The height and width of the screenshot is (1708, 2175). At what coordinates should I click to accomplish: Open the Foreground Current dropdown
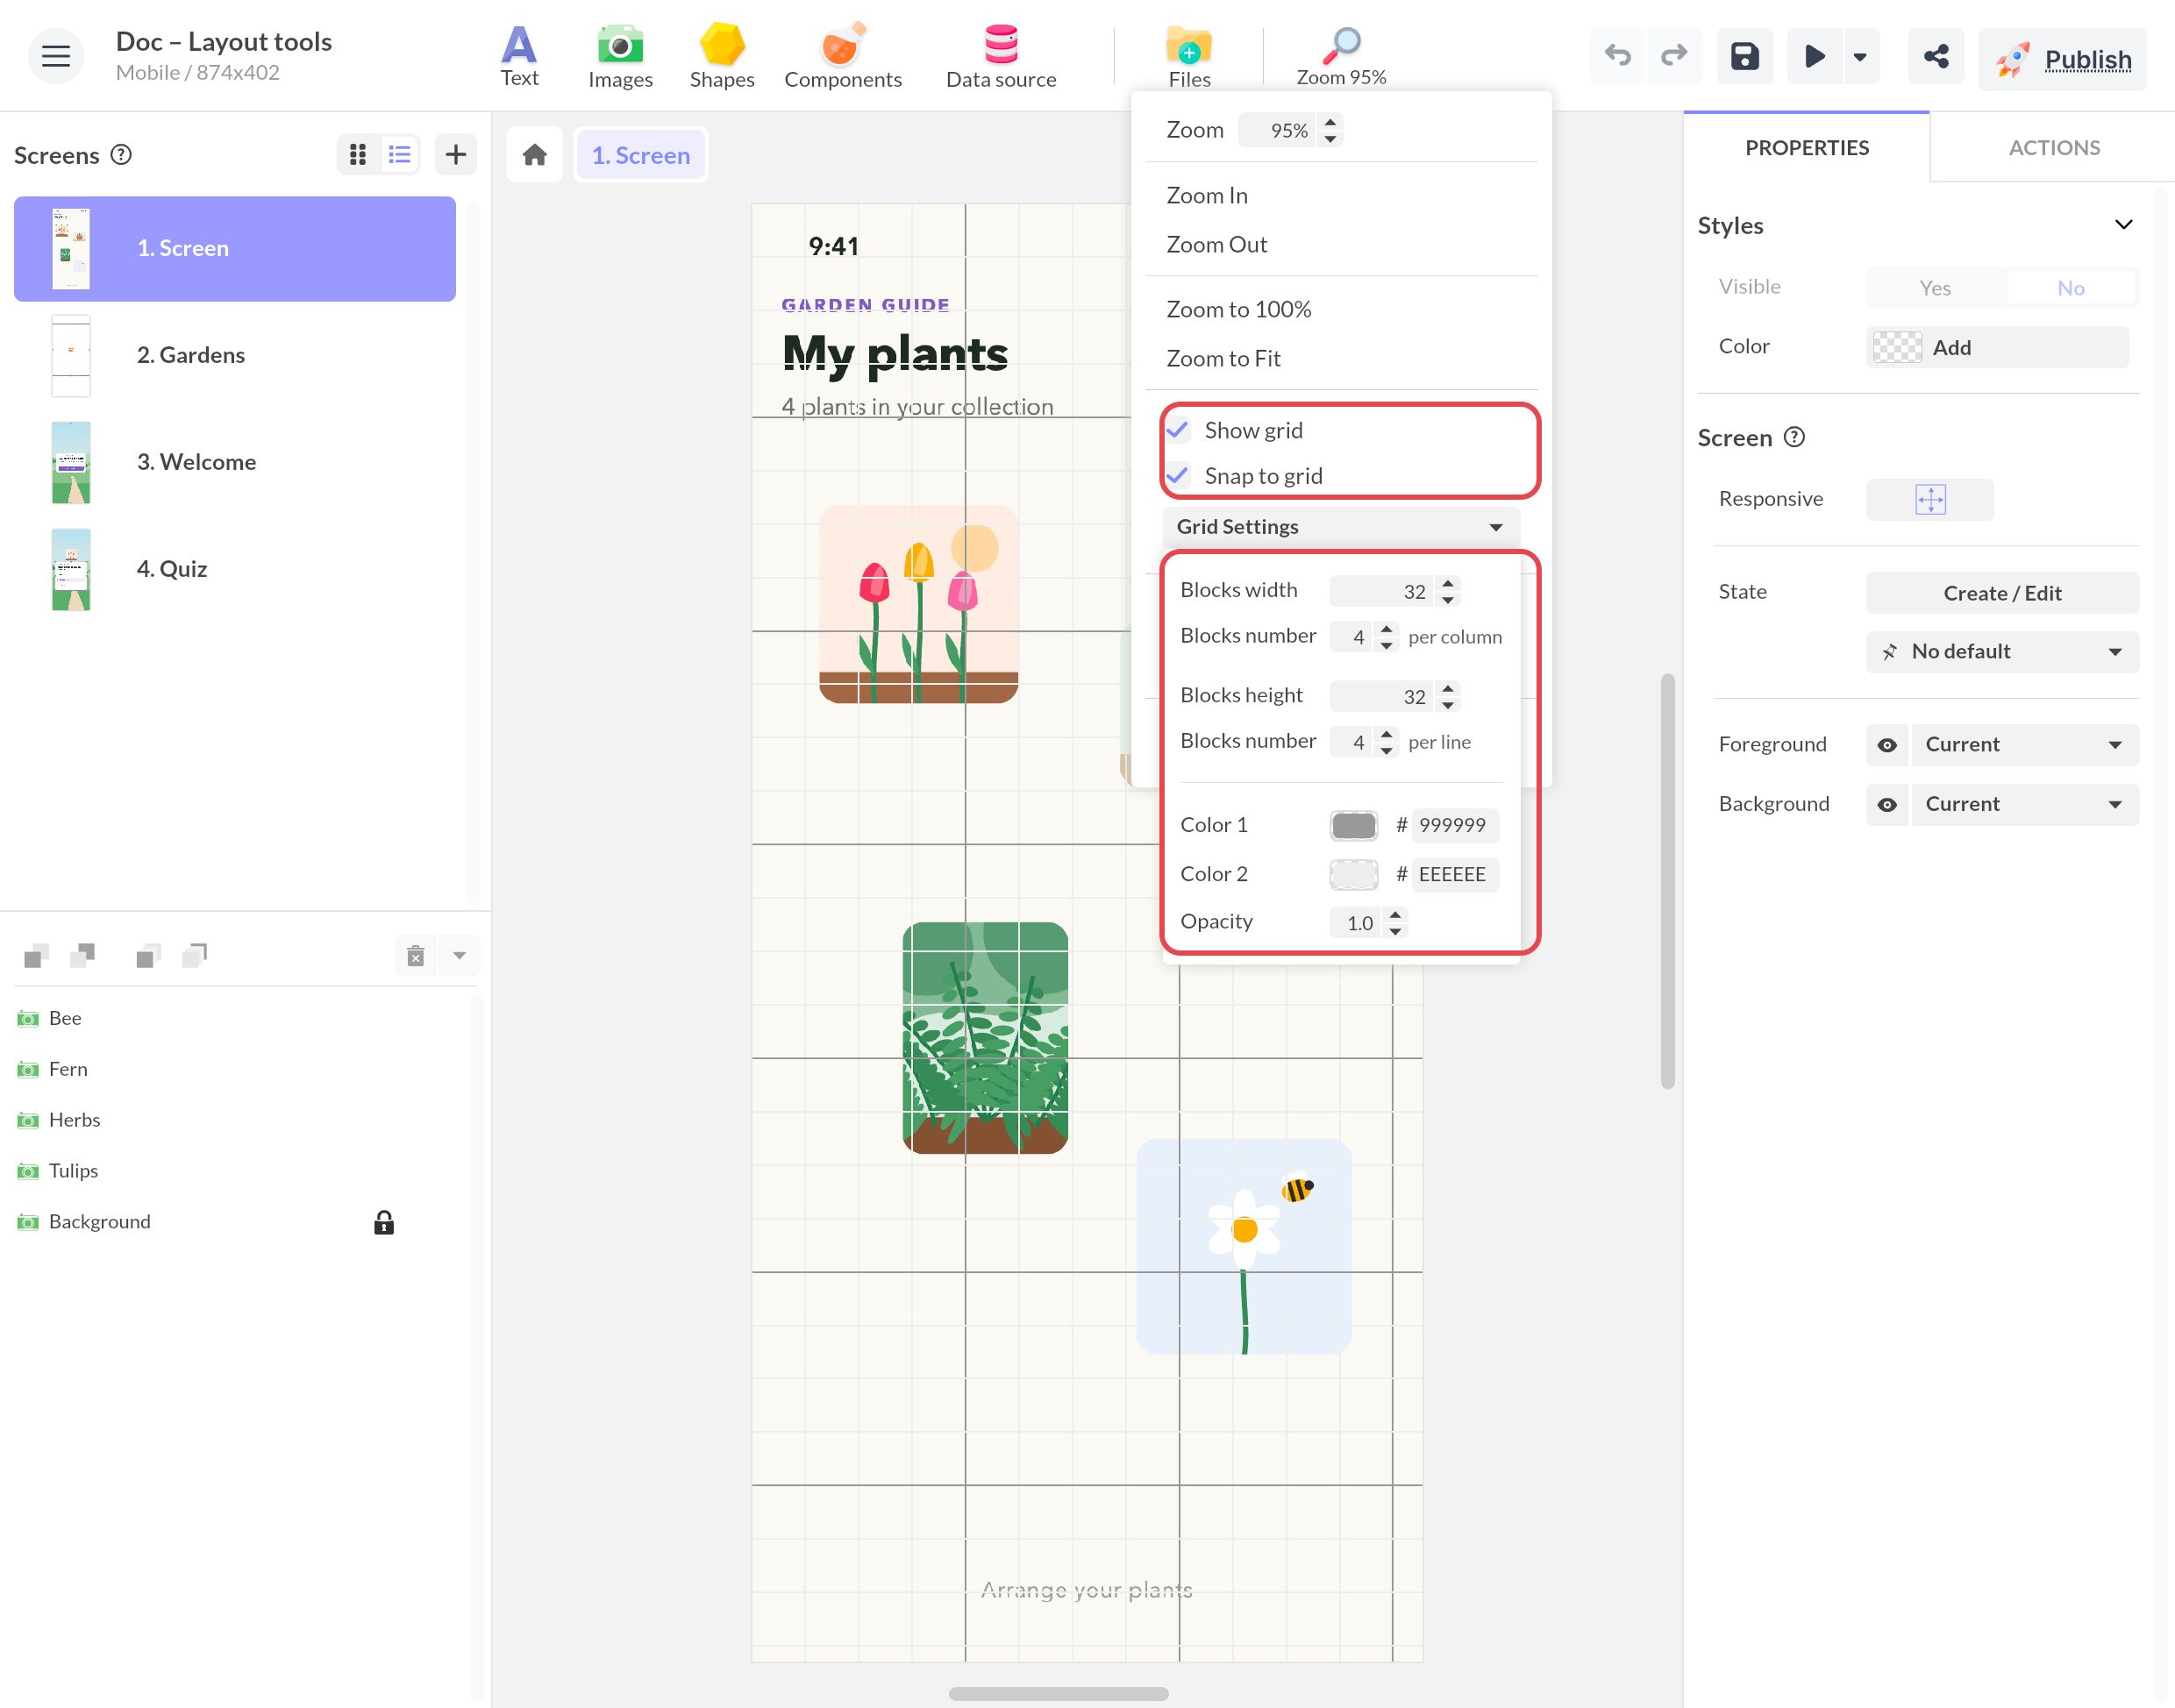[2025, 745]
